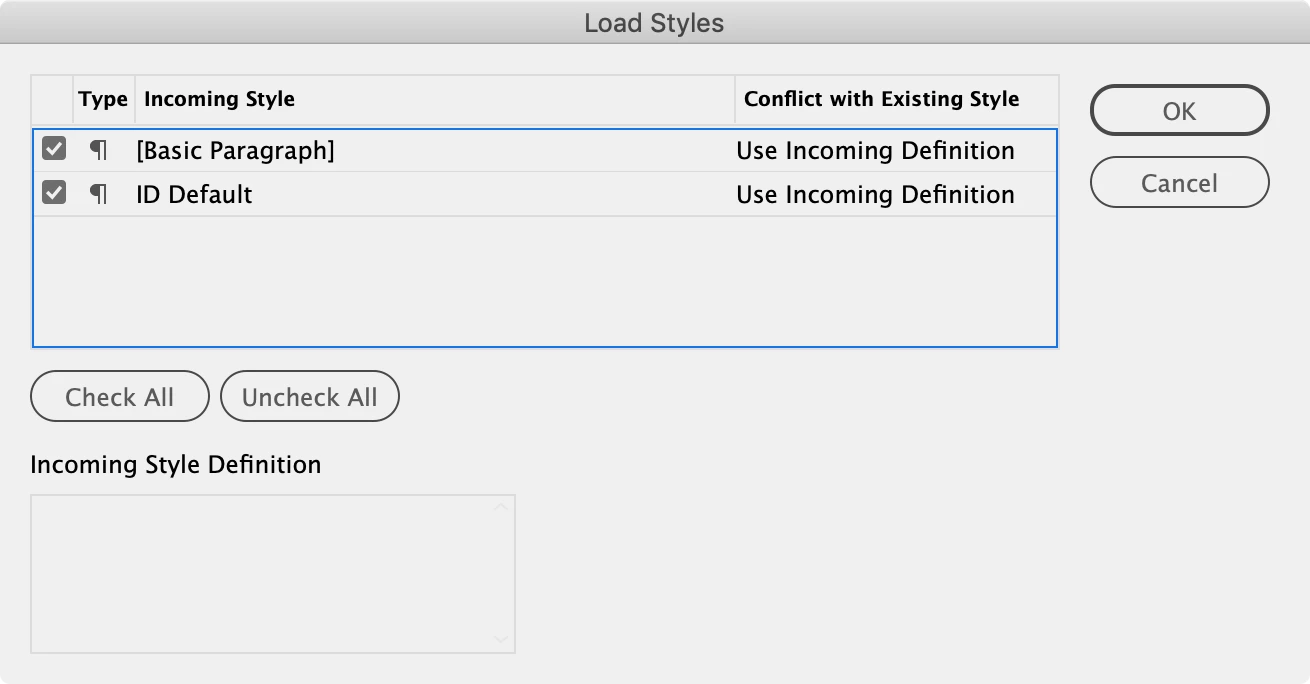Click the scroll-down arrow in the definition box
The width and height of the screenshot is (1310, 684).
(501, 640)
